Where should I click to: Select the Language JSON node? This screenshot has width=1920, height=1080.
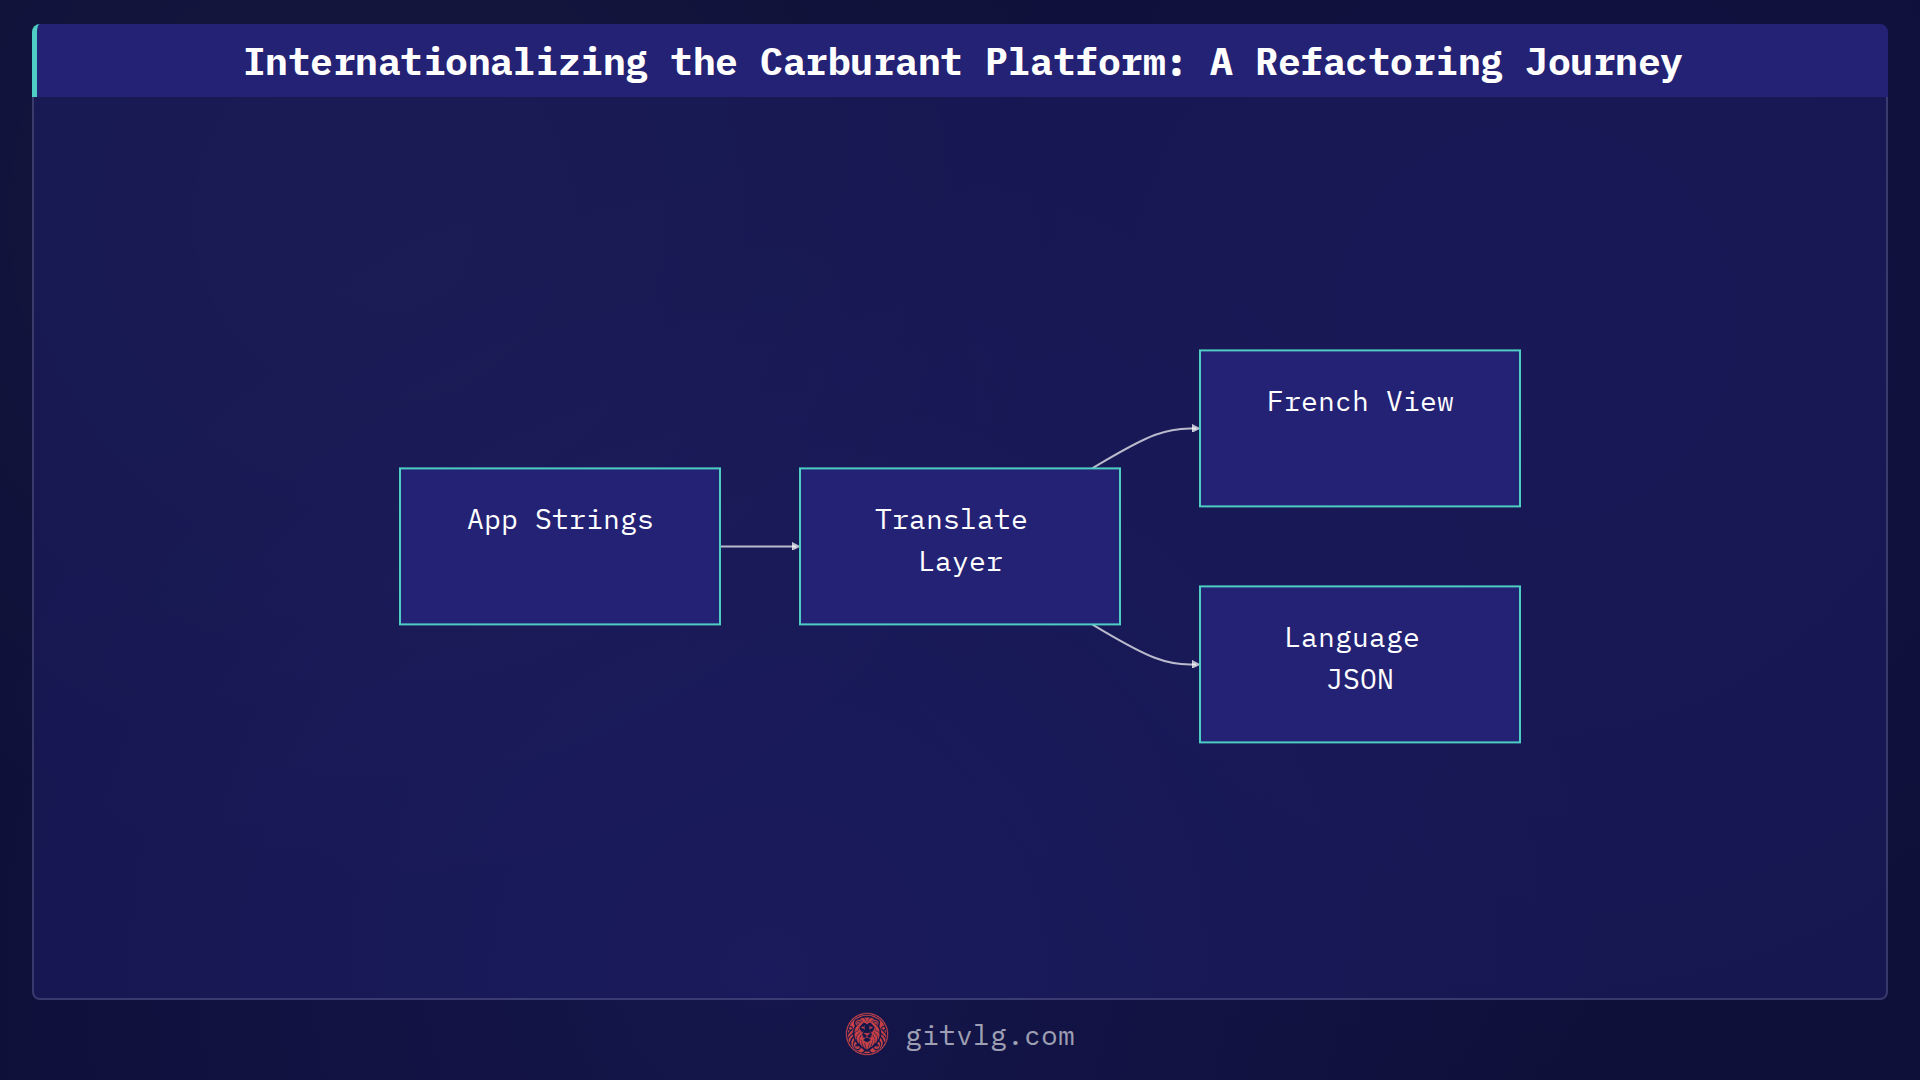pyautogui.click(x=1360, y=664)
